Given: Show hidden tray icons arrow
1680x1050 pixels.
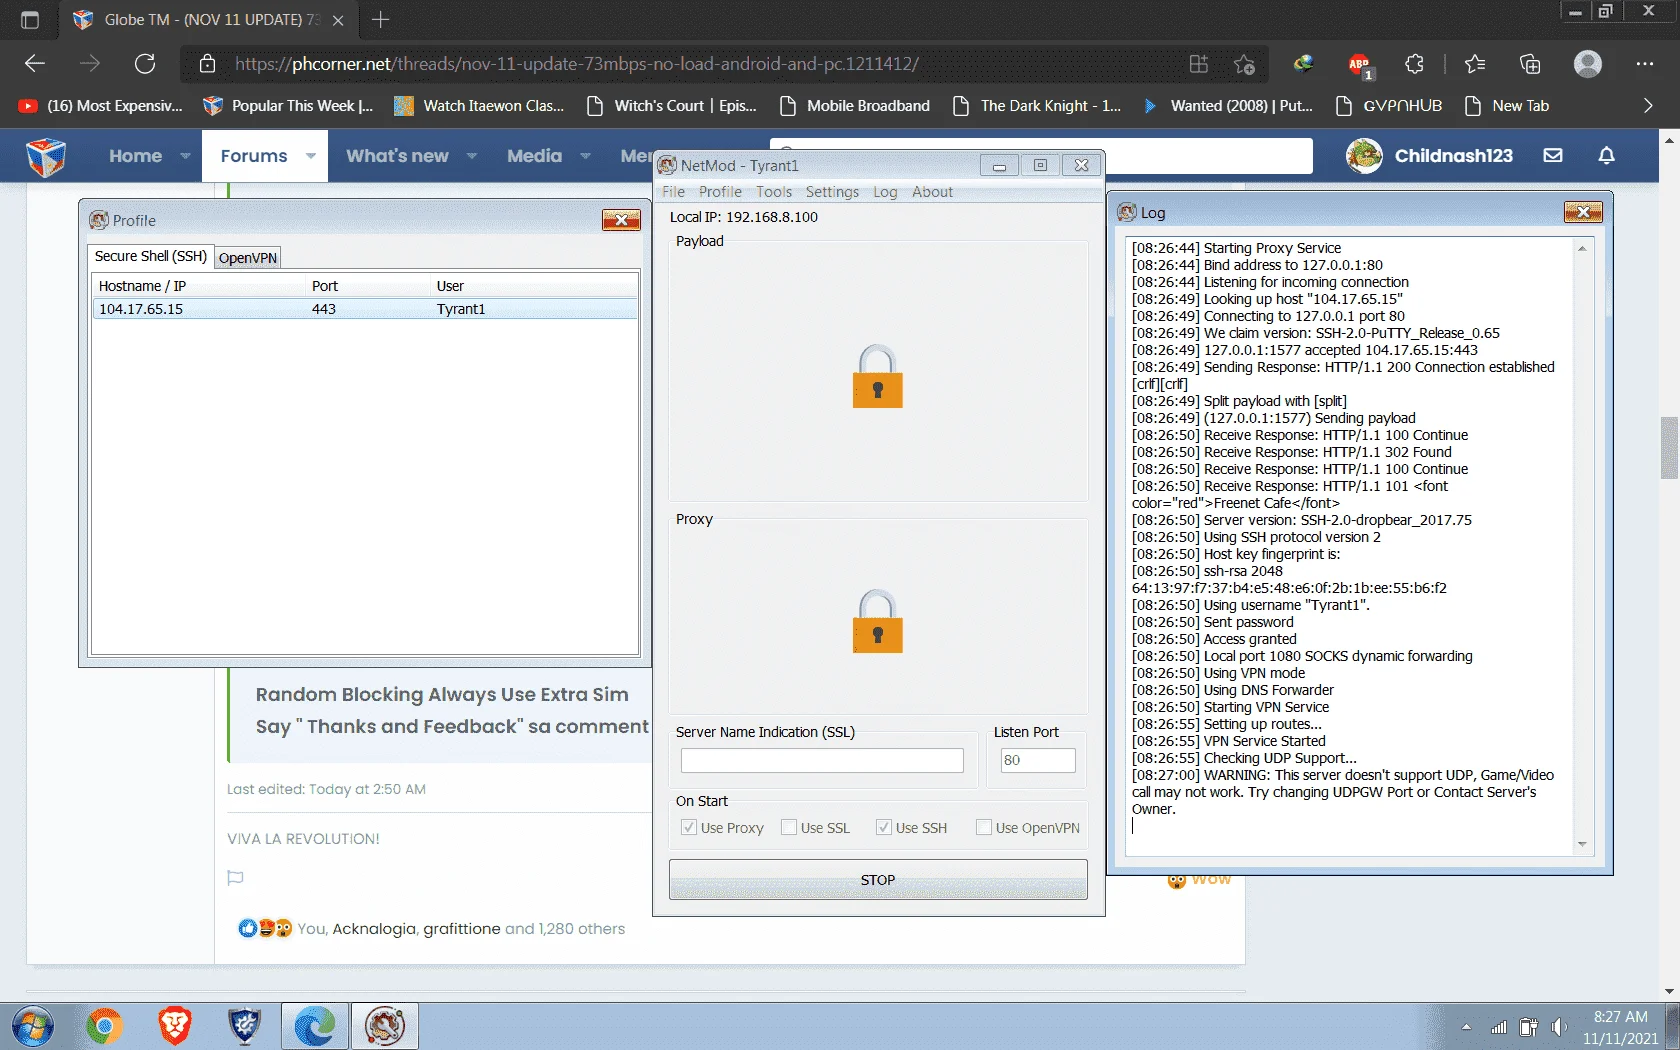Looking at the screenshot, I should click(x=1466, y=1027).
